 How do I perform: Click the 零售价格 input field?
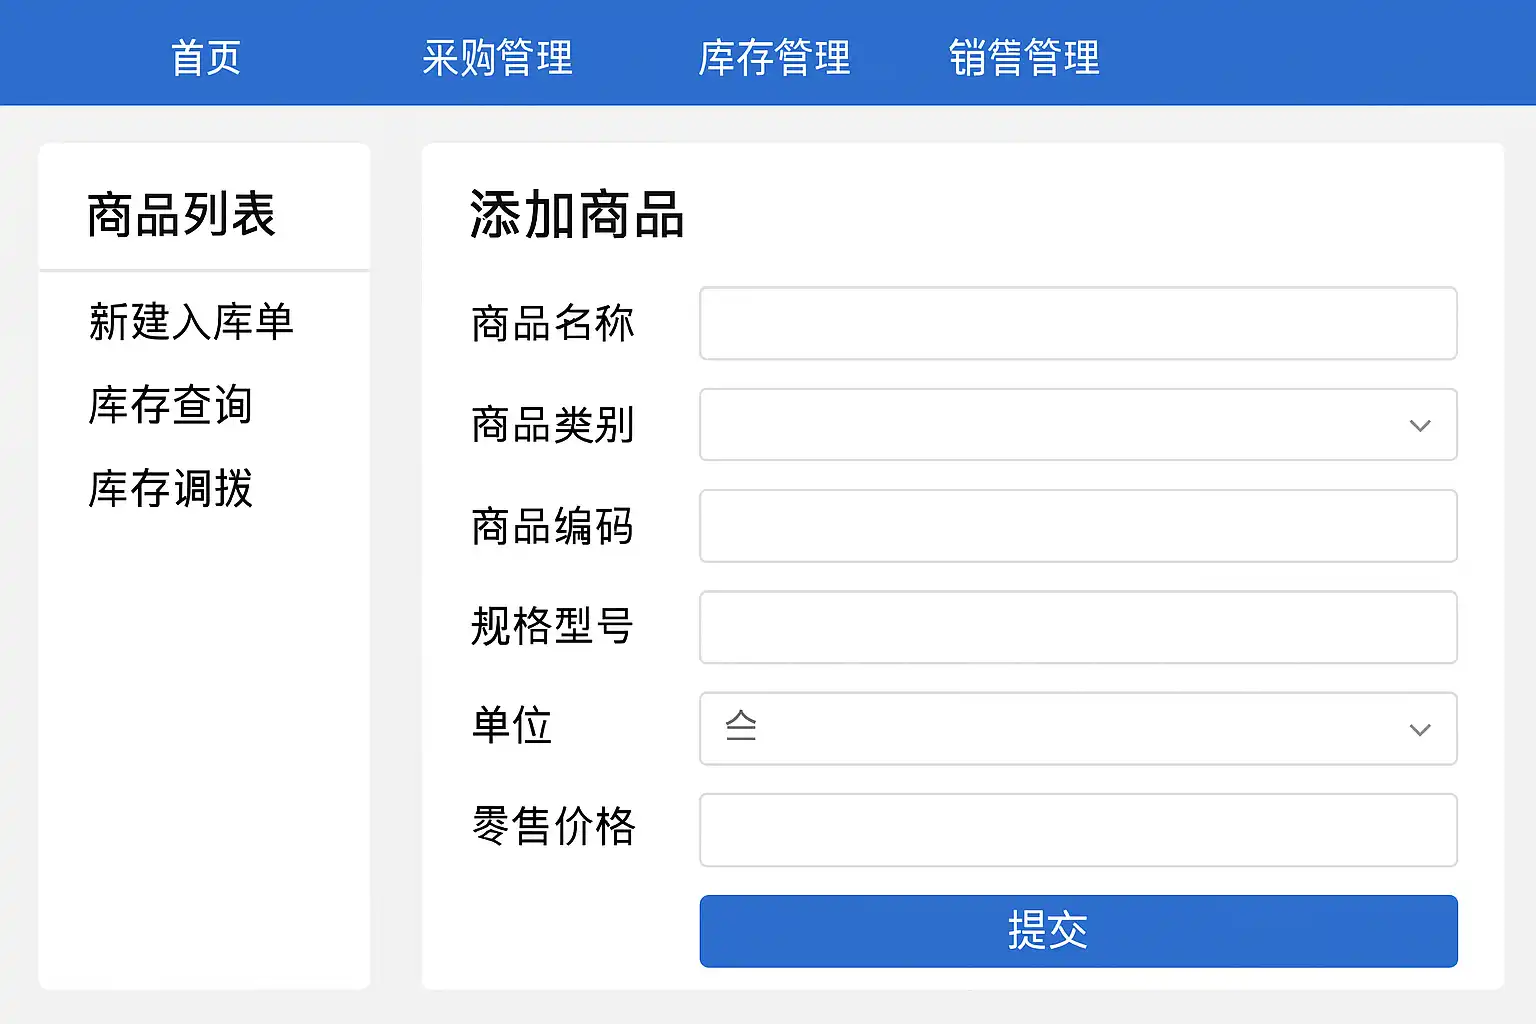[x=1078, y=830]
